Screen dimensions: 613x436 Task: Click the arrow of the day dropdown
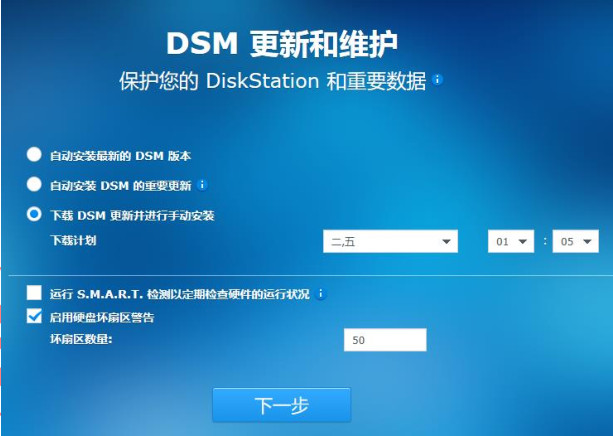(446, 242)
